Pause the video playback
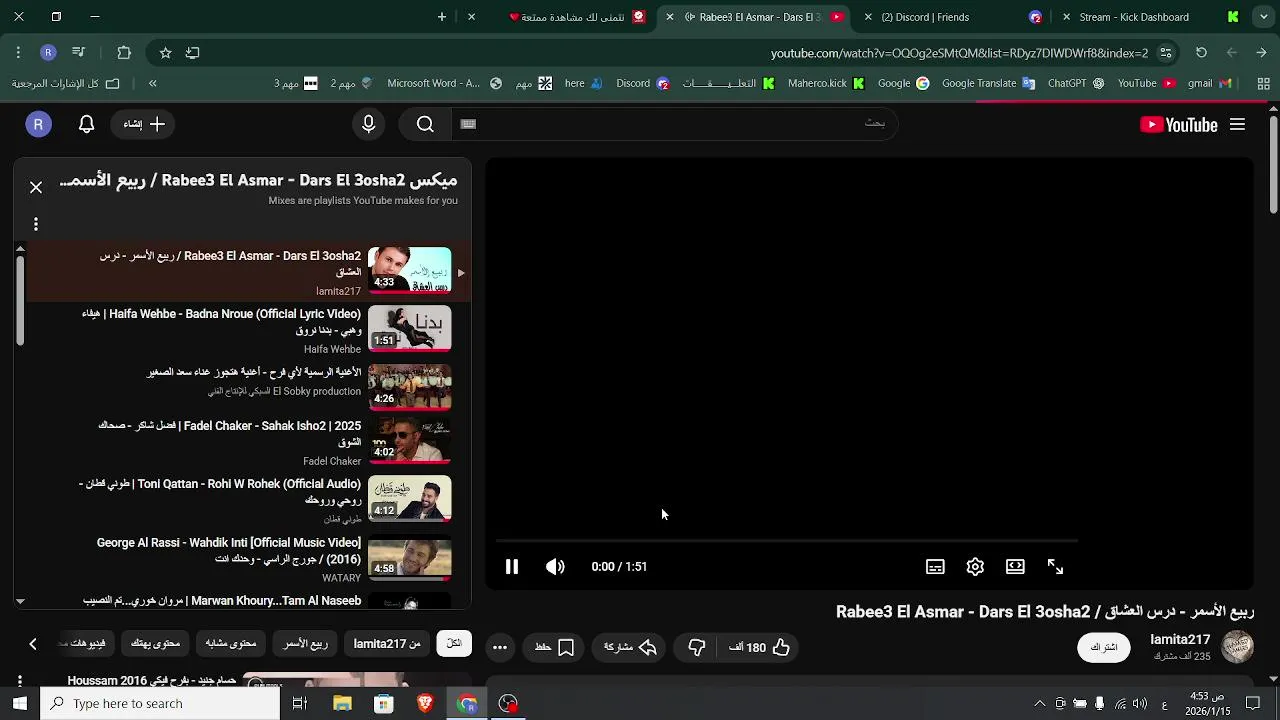 512,567
